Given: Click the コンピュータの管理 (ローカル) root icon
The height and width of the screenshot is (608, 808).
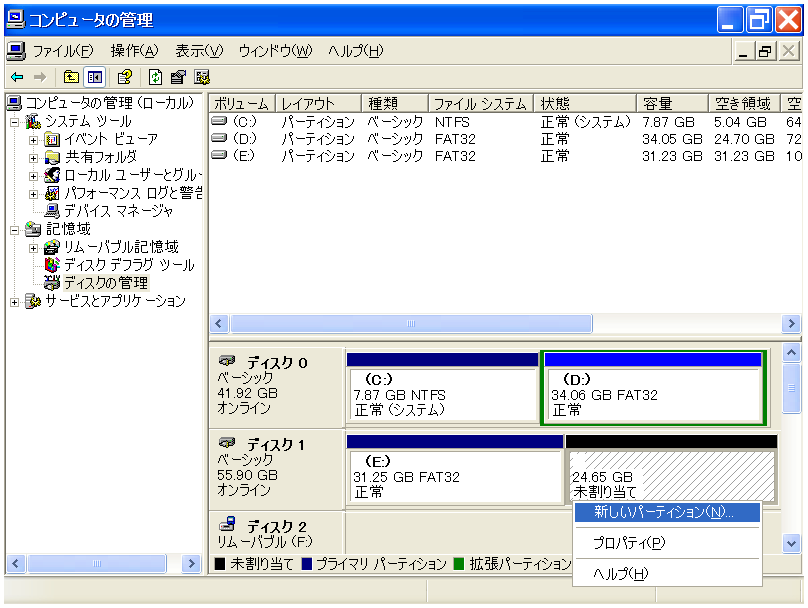Looking at the screenshot, I should (15, 103).
